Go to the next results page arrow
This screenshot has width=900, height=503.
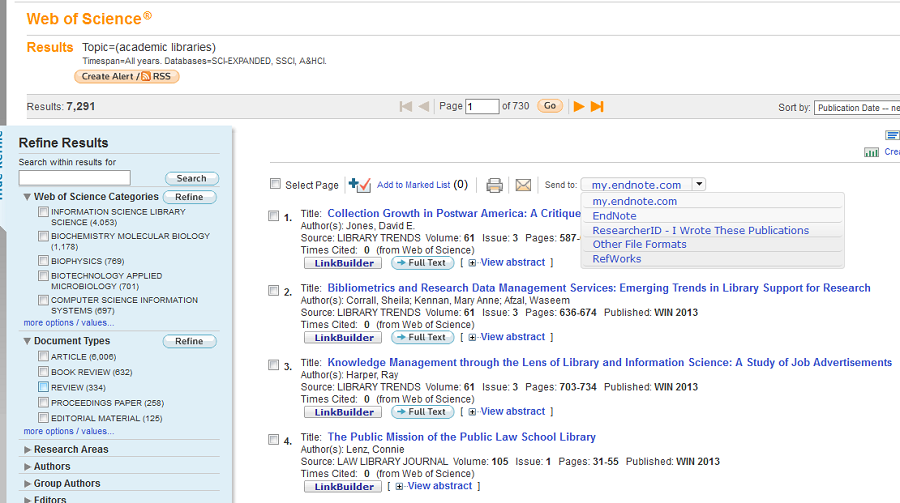[578, 107]
